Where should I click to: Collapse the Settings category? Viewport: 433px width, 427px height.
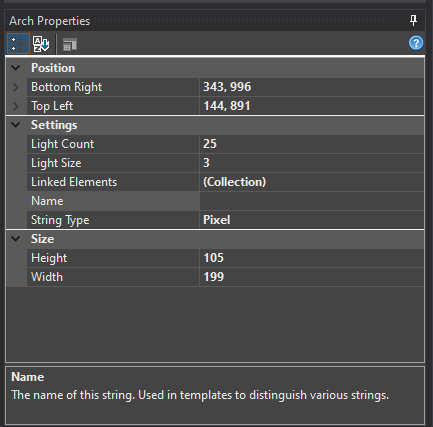point(16,125)
